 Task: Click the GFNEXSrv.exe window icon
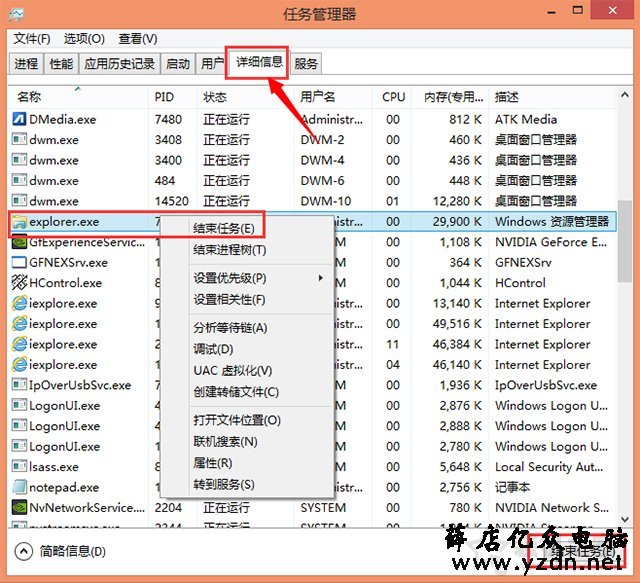point(19,262)
